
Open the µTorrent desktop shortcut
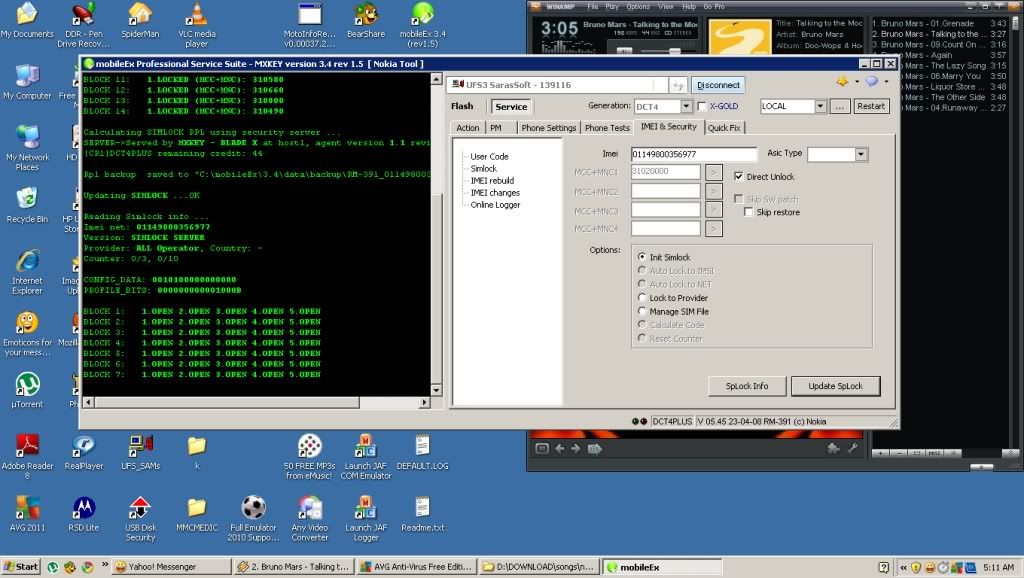[x=27, y=390]
